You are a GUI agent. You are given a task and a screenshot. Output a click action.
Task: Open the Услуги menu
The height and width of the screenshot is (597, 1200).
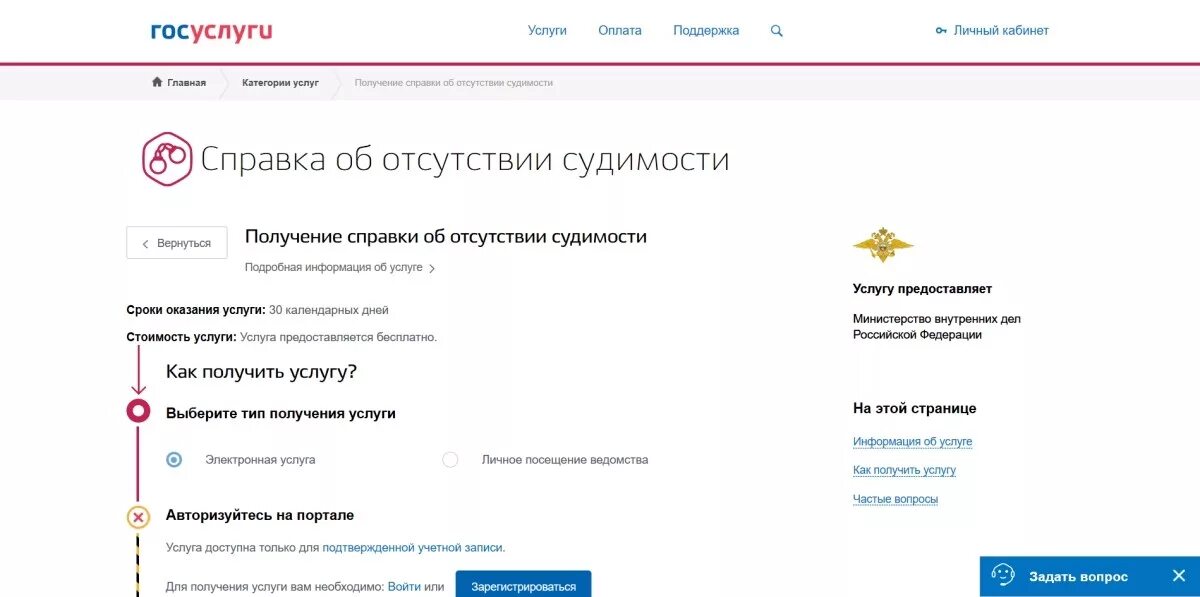pyautogui.click(x=547, y=31)
